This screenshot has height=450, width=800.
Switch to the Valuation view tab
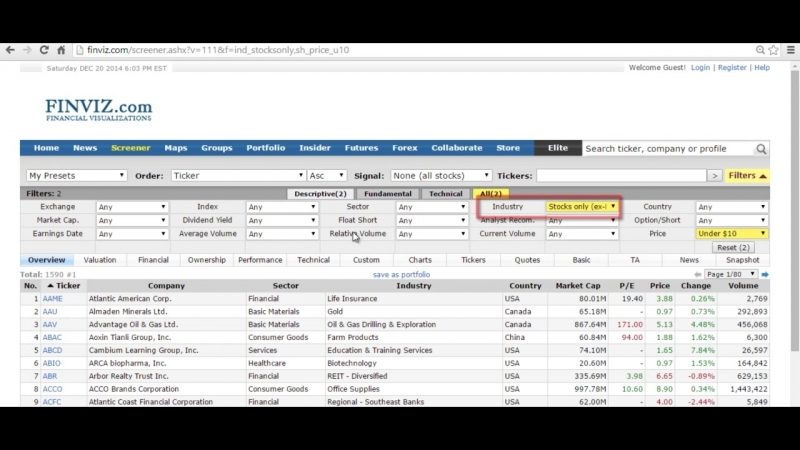pyautogui.click(x=100, y=260)
